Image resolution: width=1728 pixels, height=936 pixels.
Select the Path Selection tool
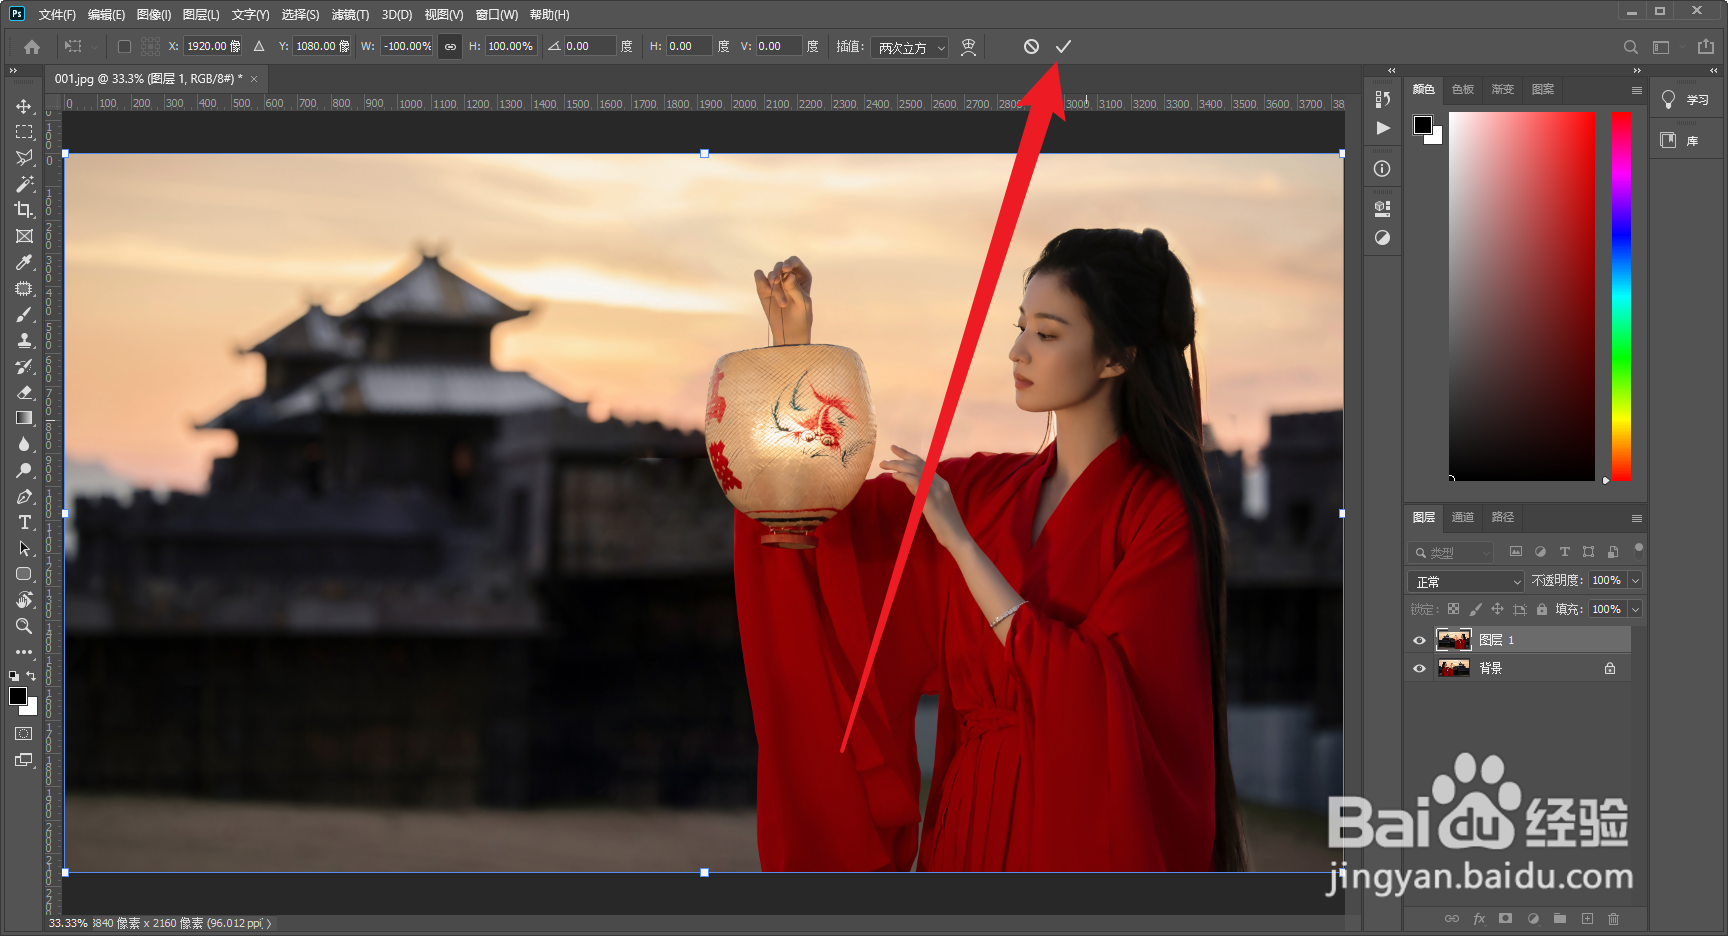[24, 548]
